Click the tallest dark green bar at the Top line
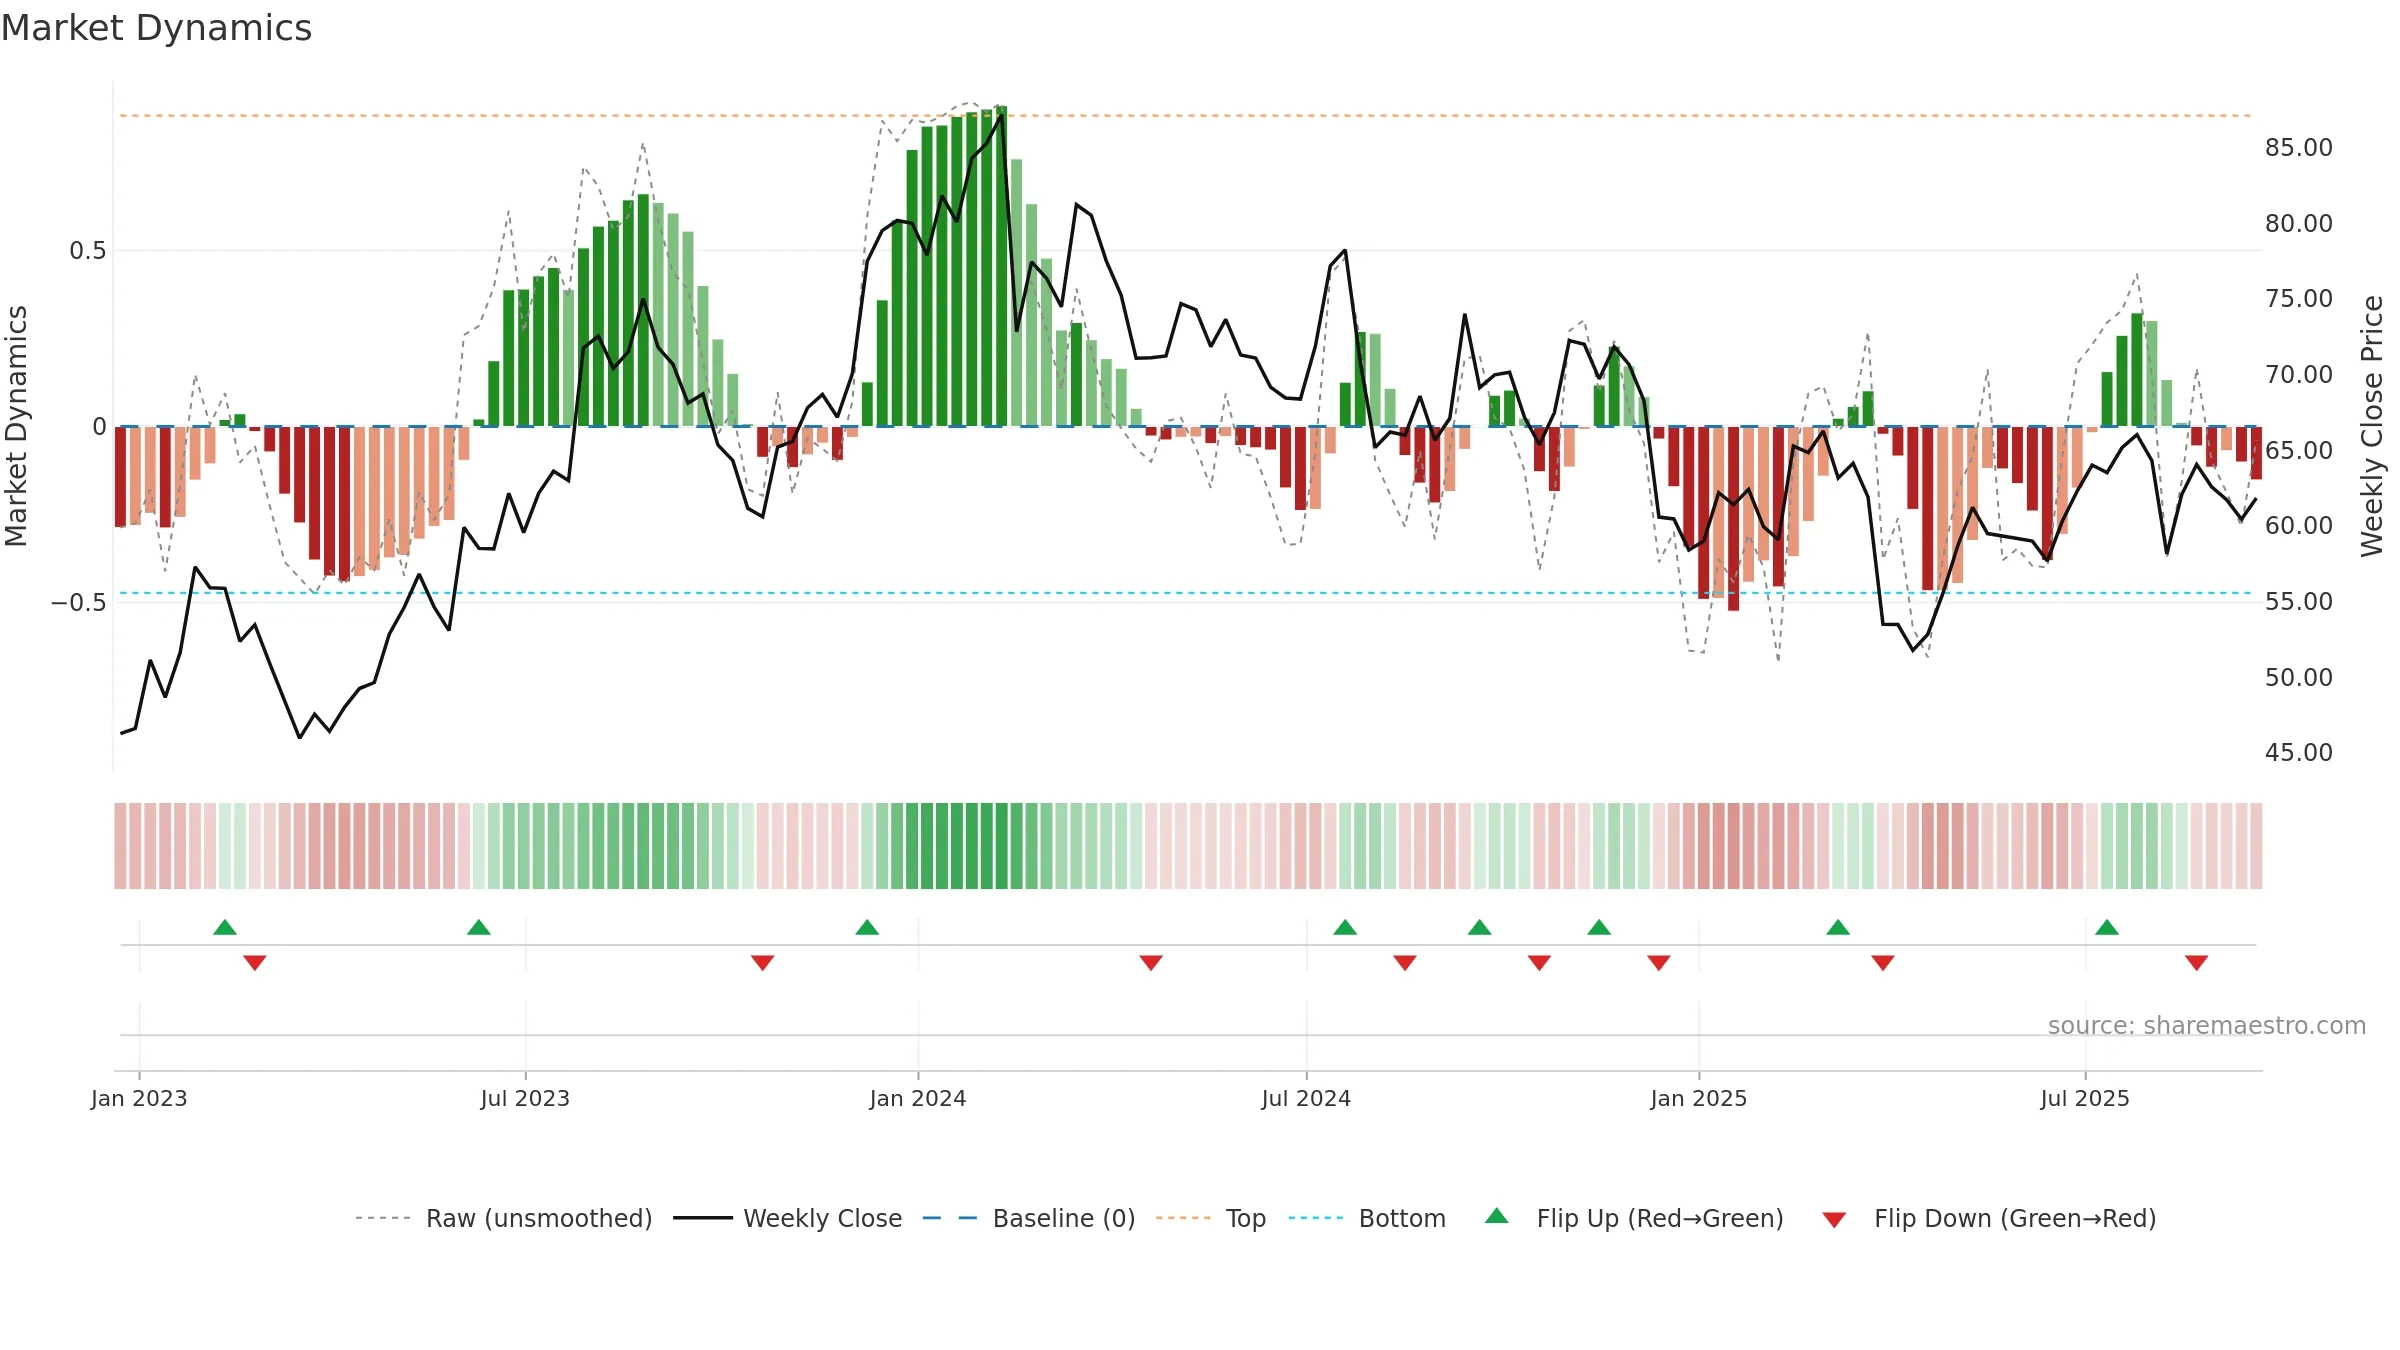Screen dimensions: 2400x1350 pos(1001,266)
